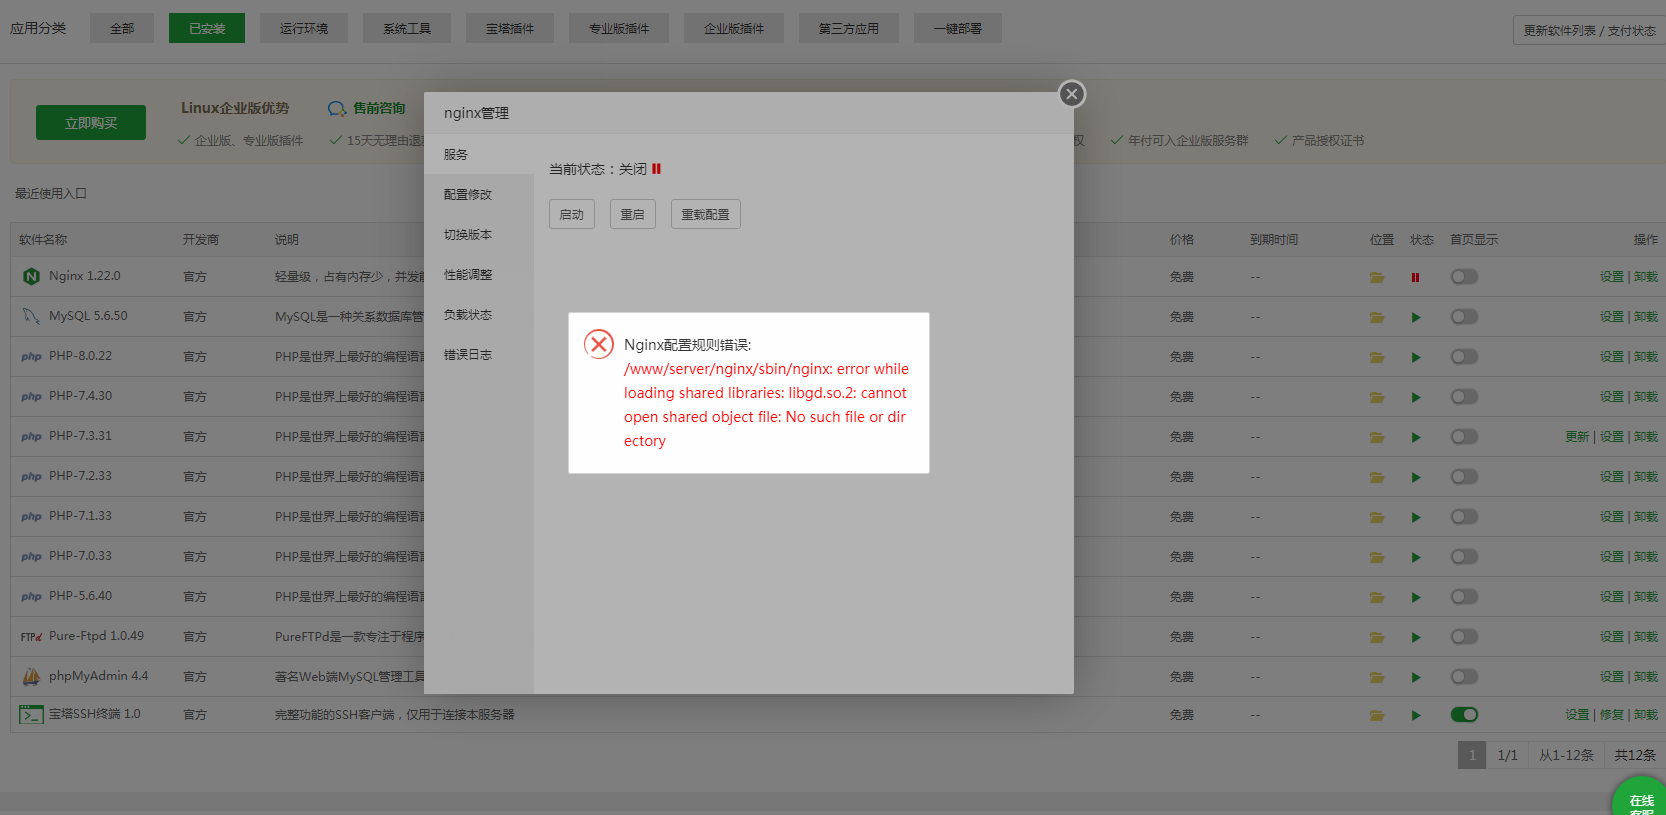1666x815 pixels.
Task: Select the 系统工具 category filter
Action: tap(407, 28)
